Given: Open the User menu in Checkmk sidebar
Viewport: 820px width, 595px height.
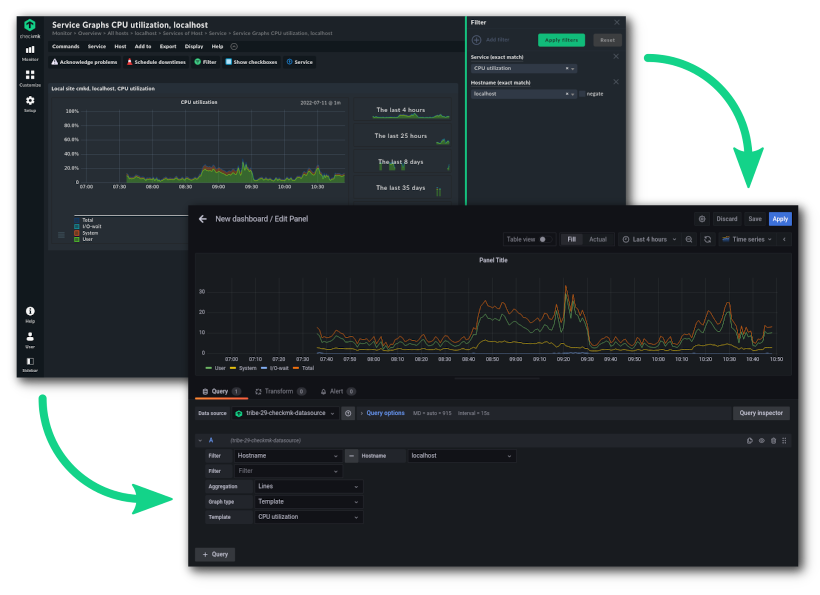Looking at the screenshot, I should 30,339.
